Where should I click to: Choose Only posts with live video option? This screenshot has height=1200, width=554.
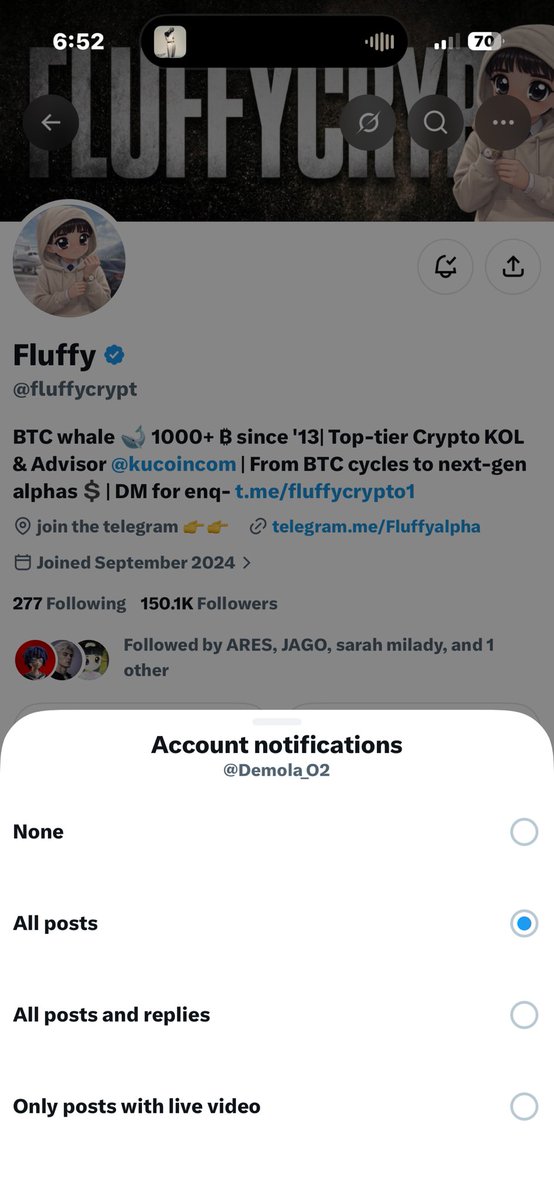click(x=277, y=1106)
